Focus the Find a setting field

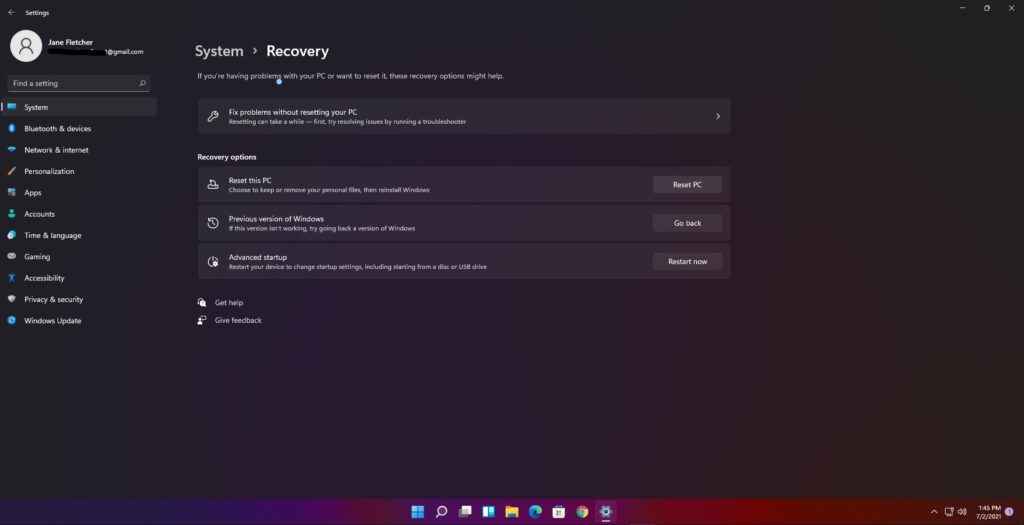(x=79, y=84)
